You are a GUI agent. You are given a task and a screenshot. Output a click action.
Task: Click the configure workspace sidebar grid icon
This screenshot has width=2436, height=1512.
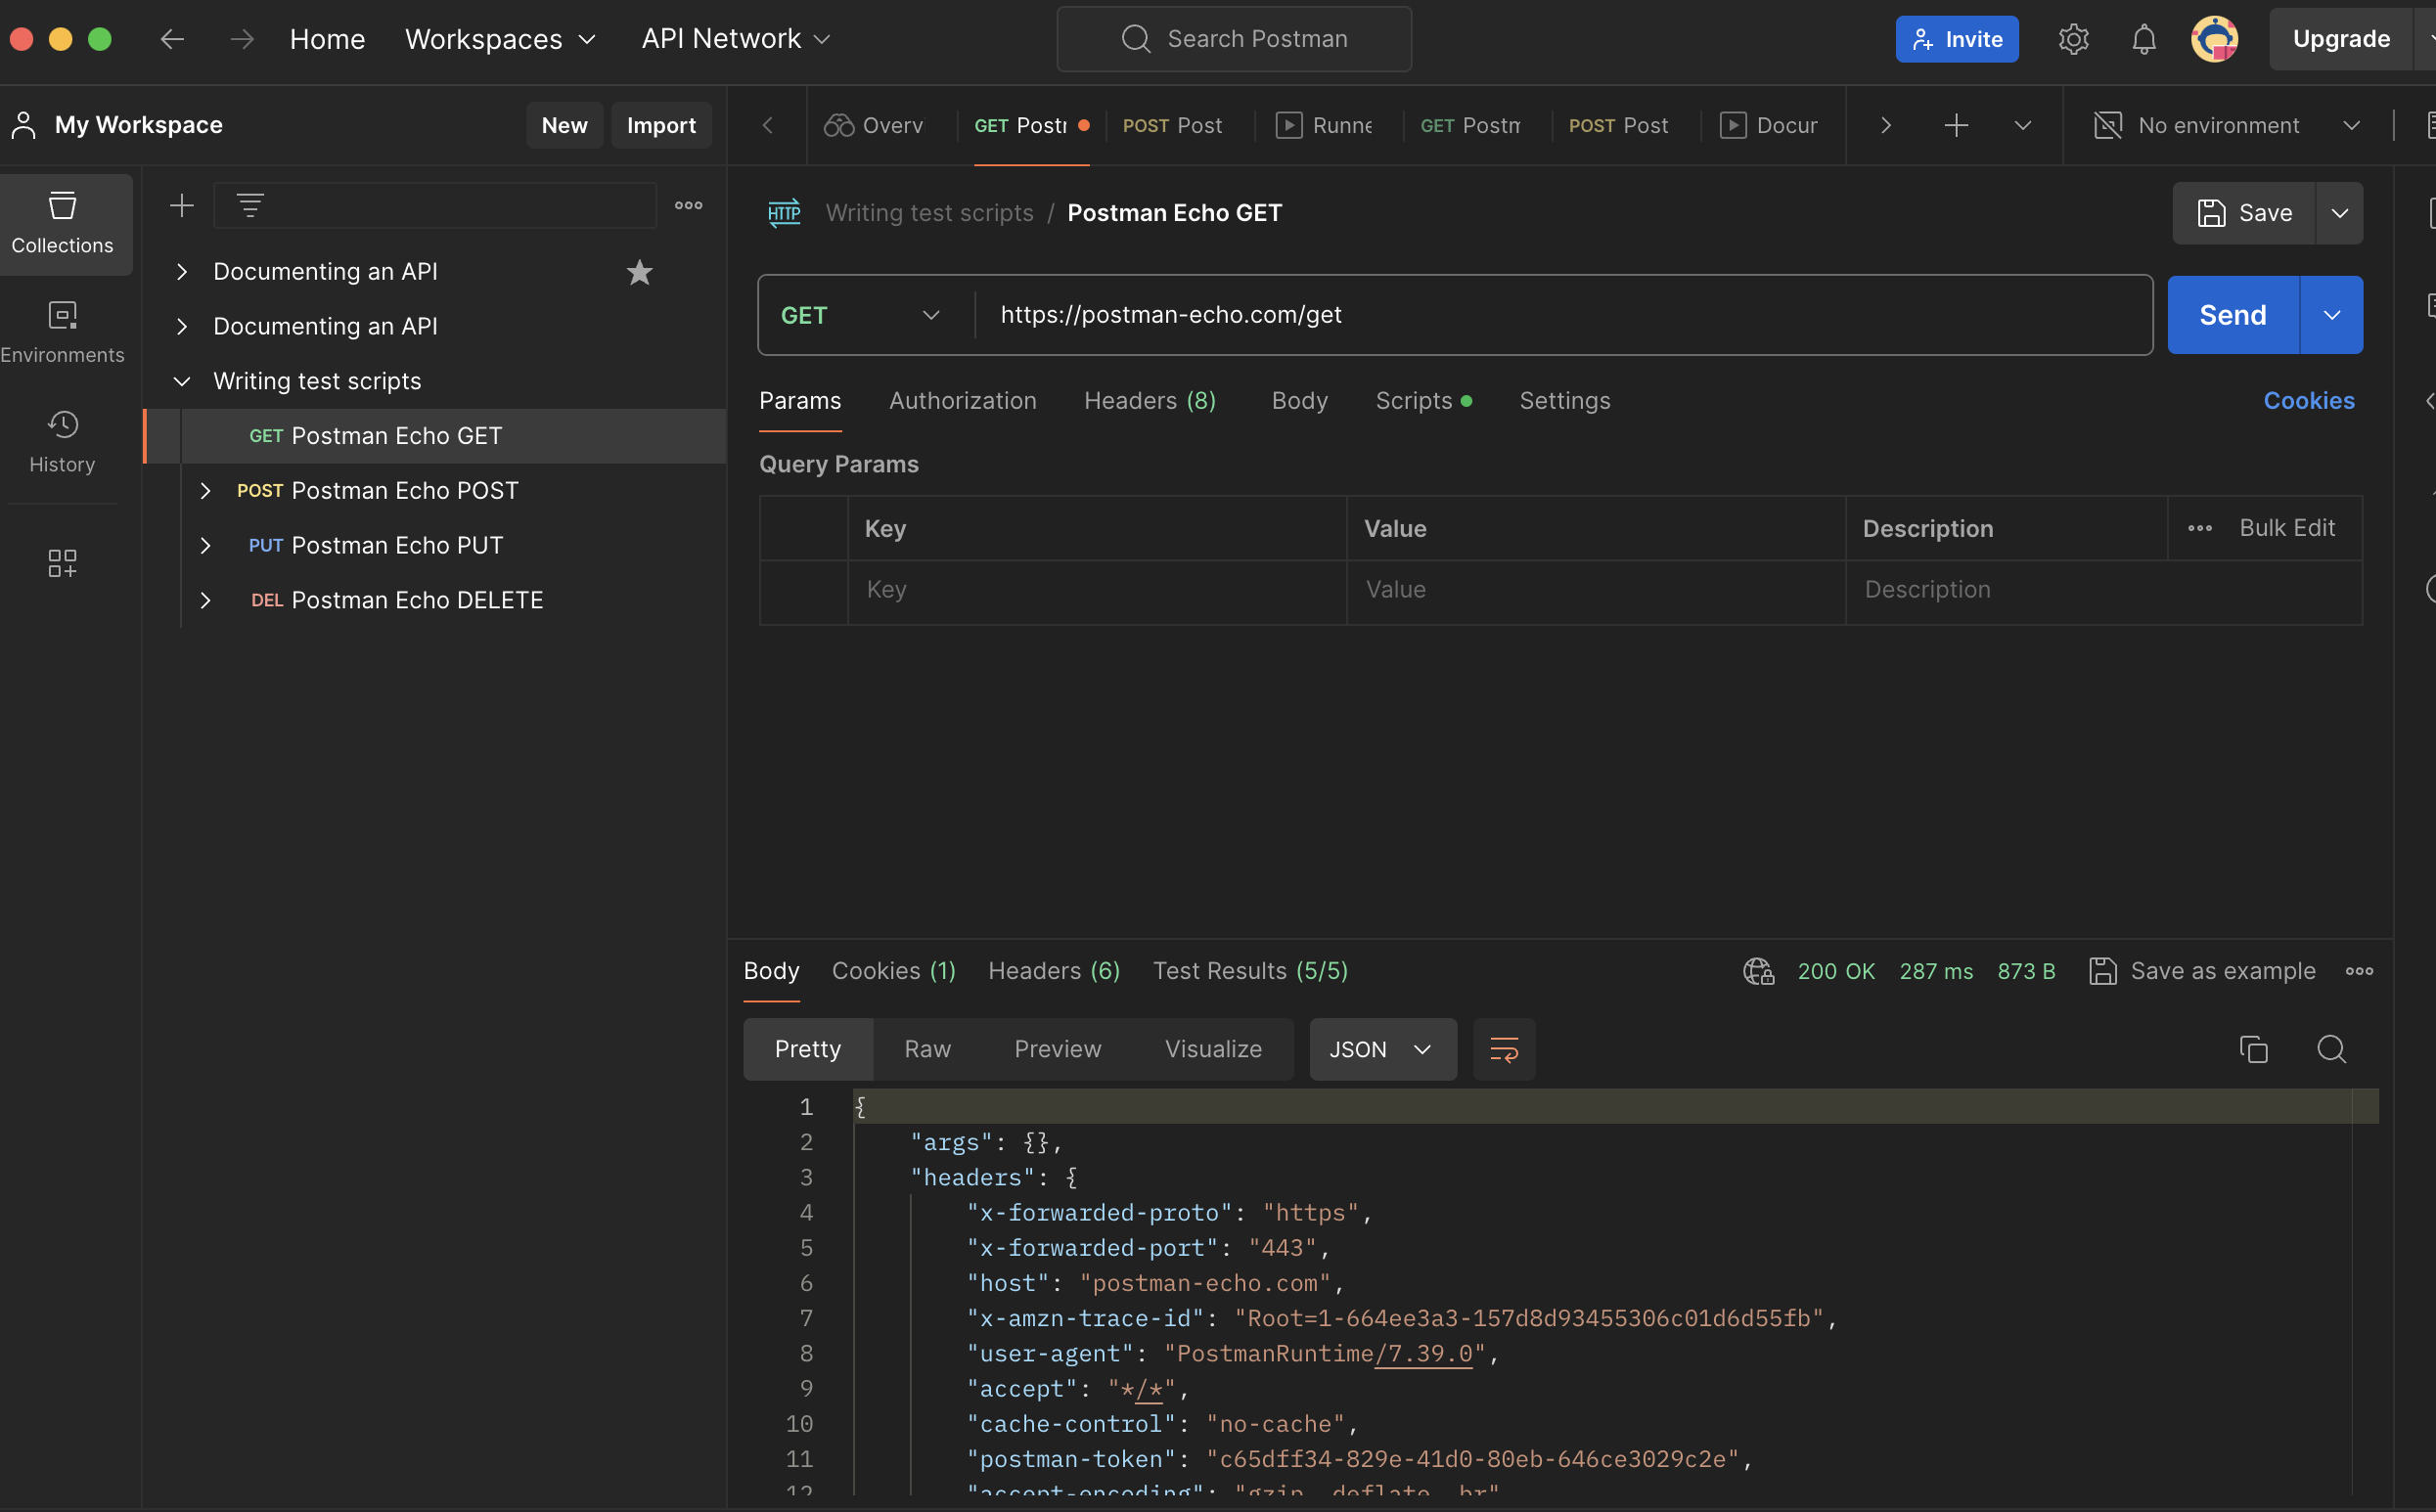point(62,563)
